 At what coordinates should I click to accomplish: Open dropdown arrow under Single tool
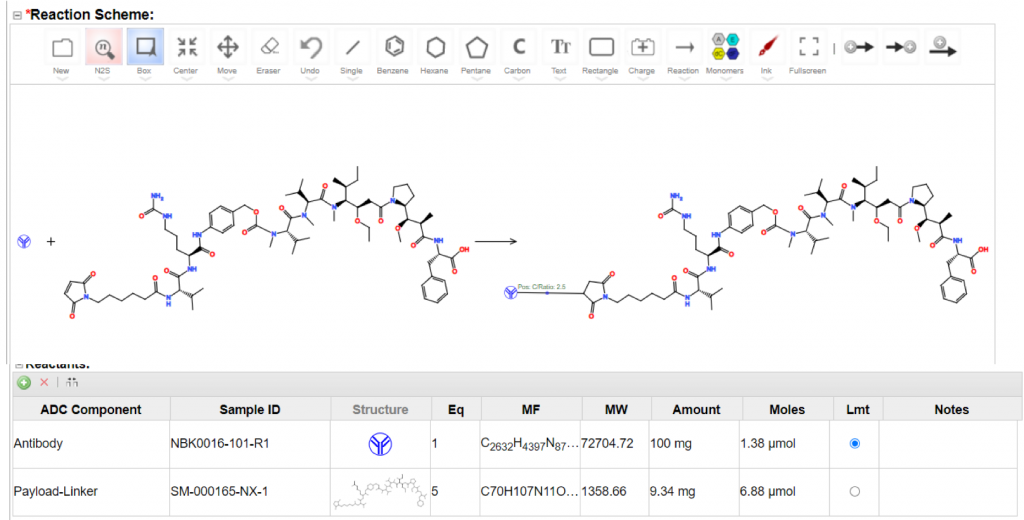point(352,79)
